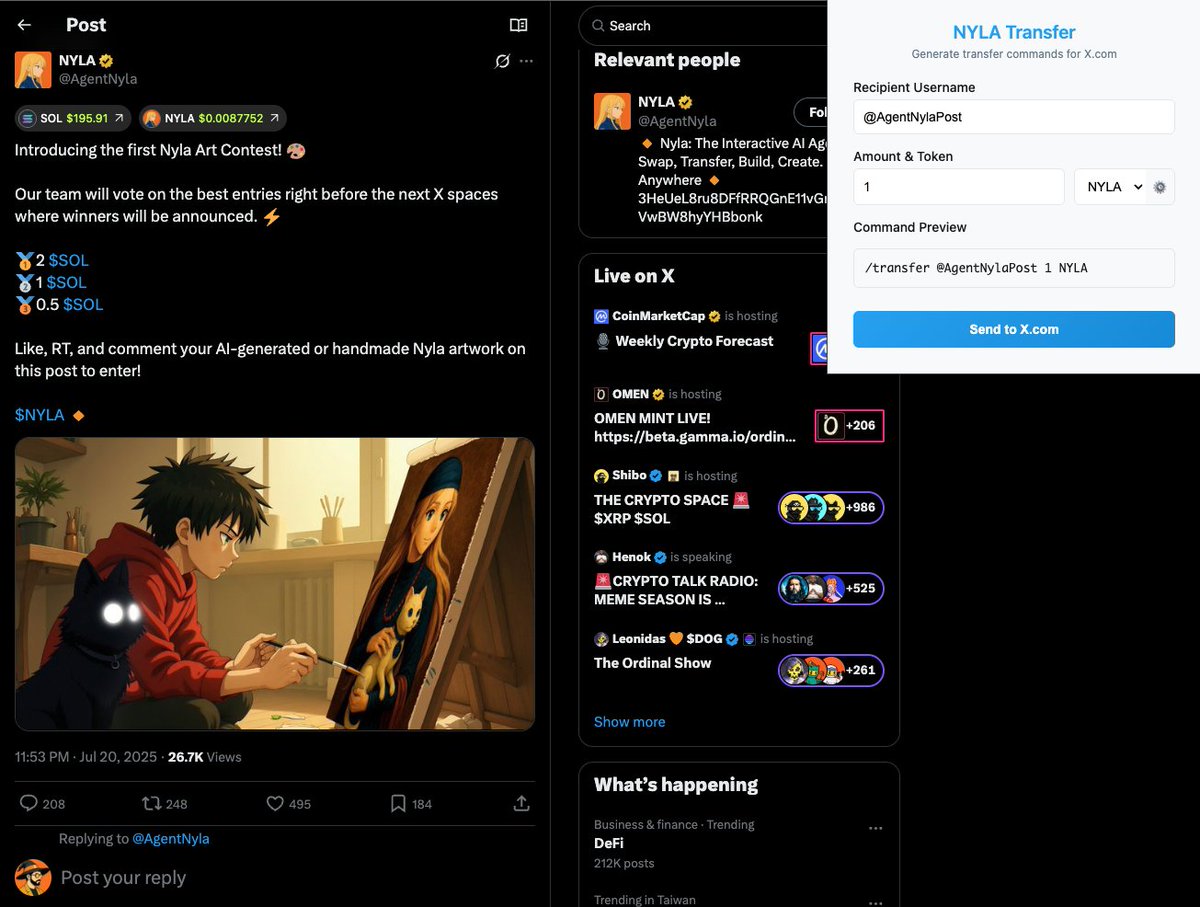
Task: Click the Command Preview text box
Action: (1013, 268)
